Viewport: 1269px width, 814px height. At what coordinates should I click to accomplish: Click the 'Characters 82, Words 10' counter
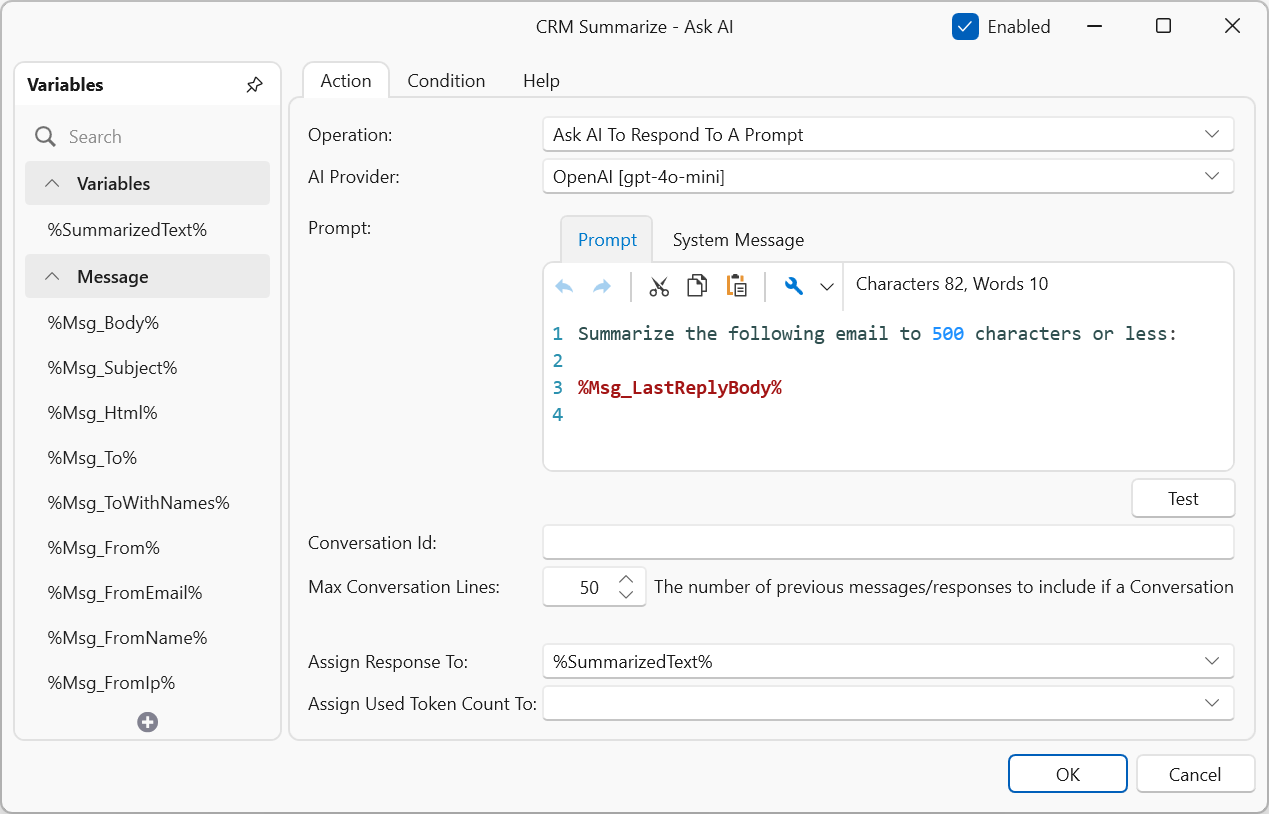tap(952, 284)
